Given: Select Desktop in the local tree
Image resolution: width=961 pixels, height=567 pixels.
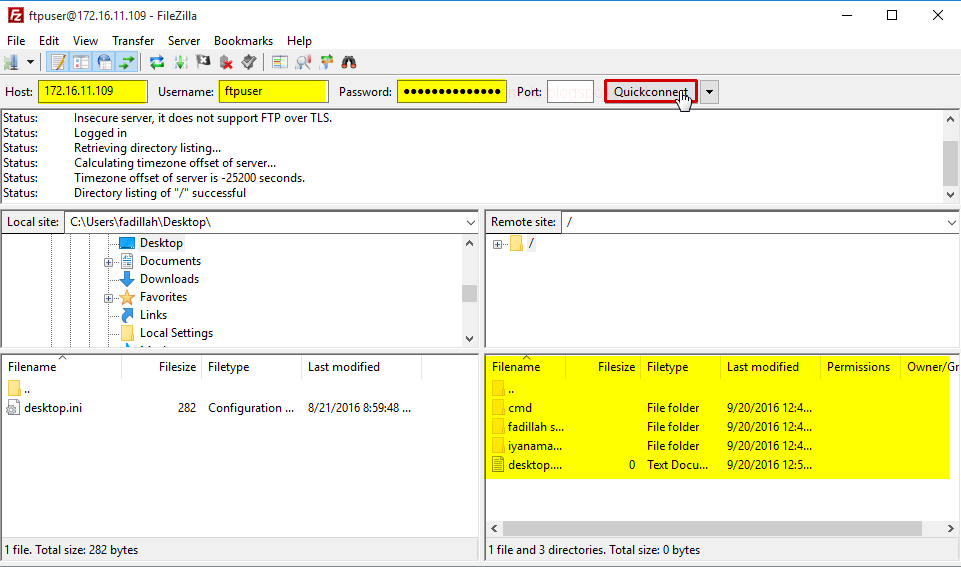Looking at the screenshot, I should [x=161, y=243].
